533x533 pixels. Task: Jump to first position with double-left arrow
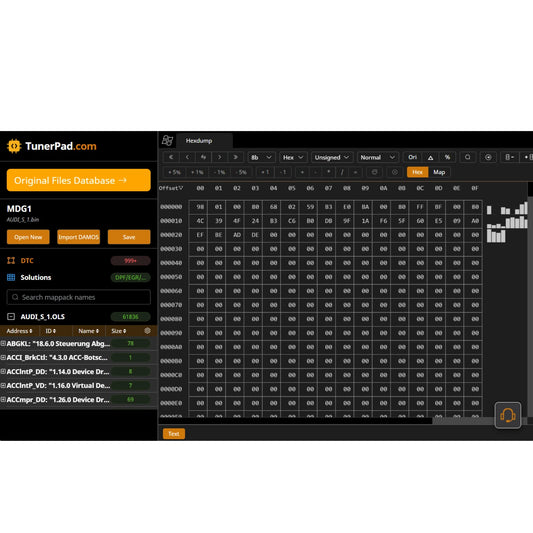[x=171, y=157]
